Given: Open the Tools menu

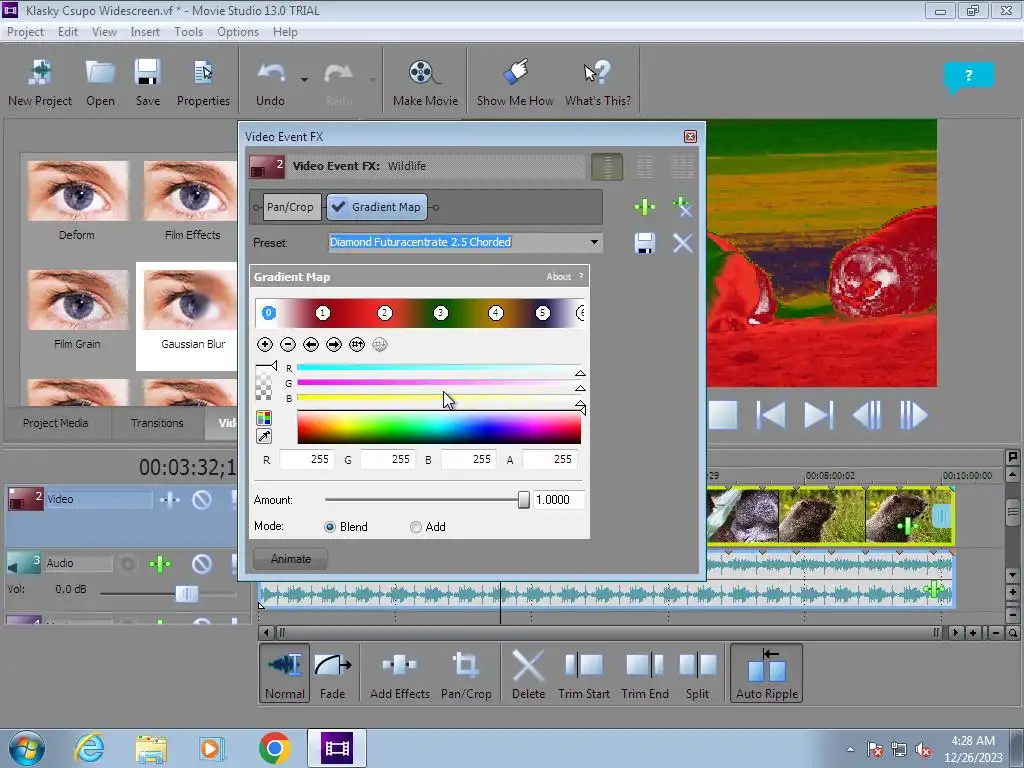Looking at the screenshot, I should point(188,32).
